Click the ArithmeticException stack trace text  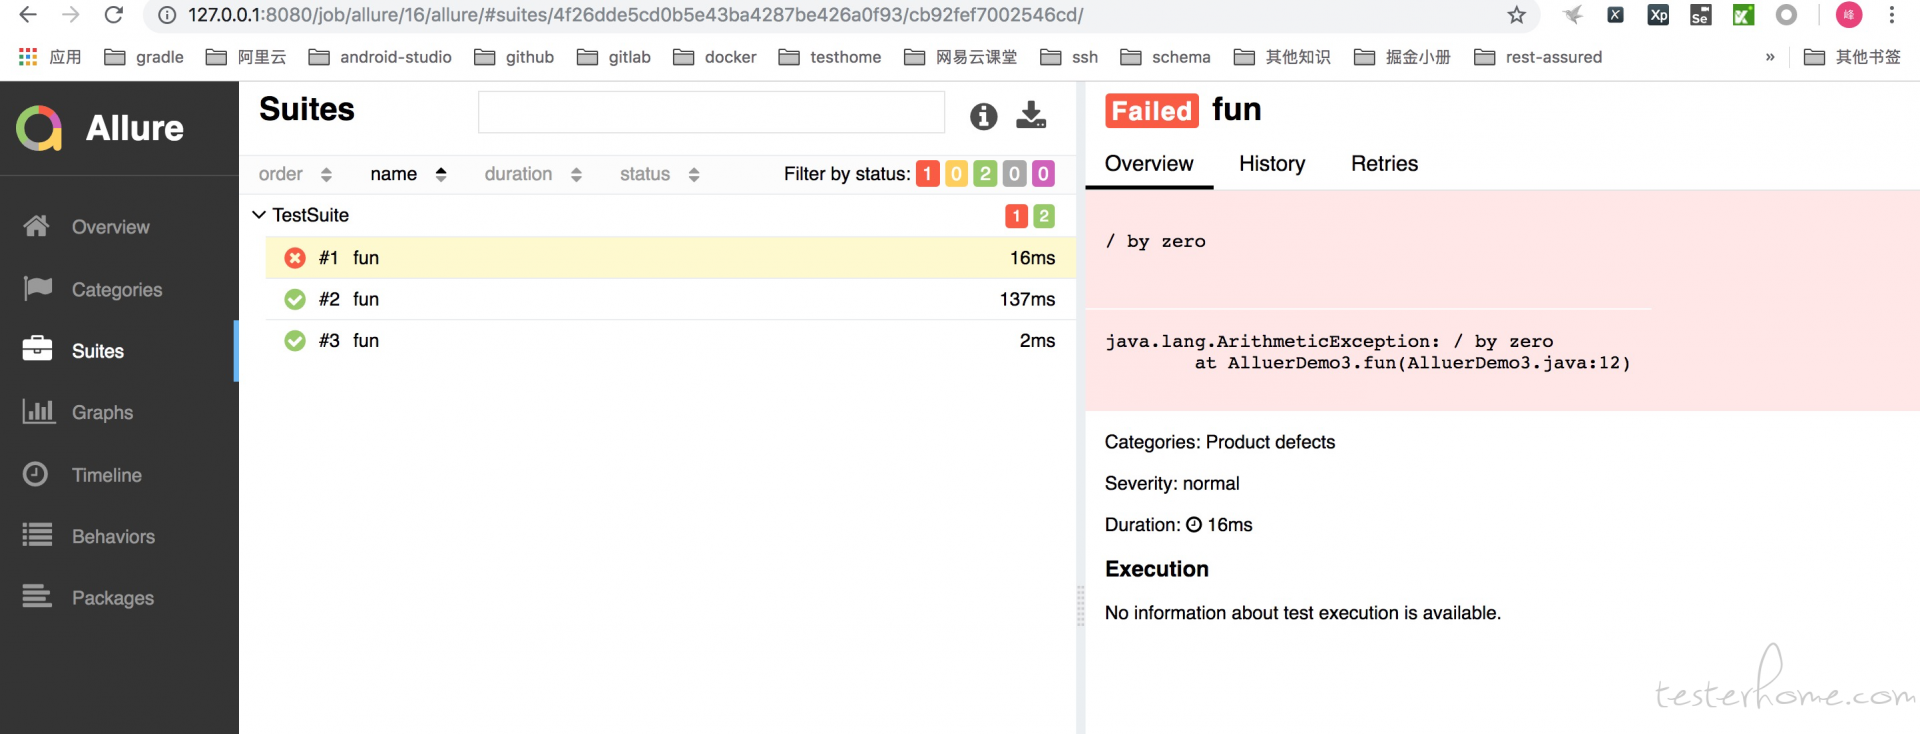1368,352
